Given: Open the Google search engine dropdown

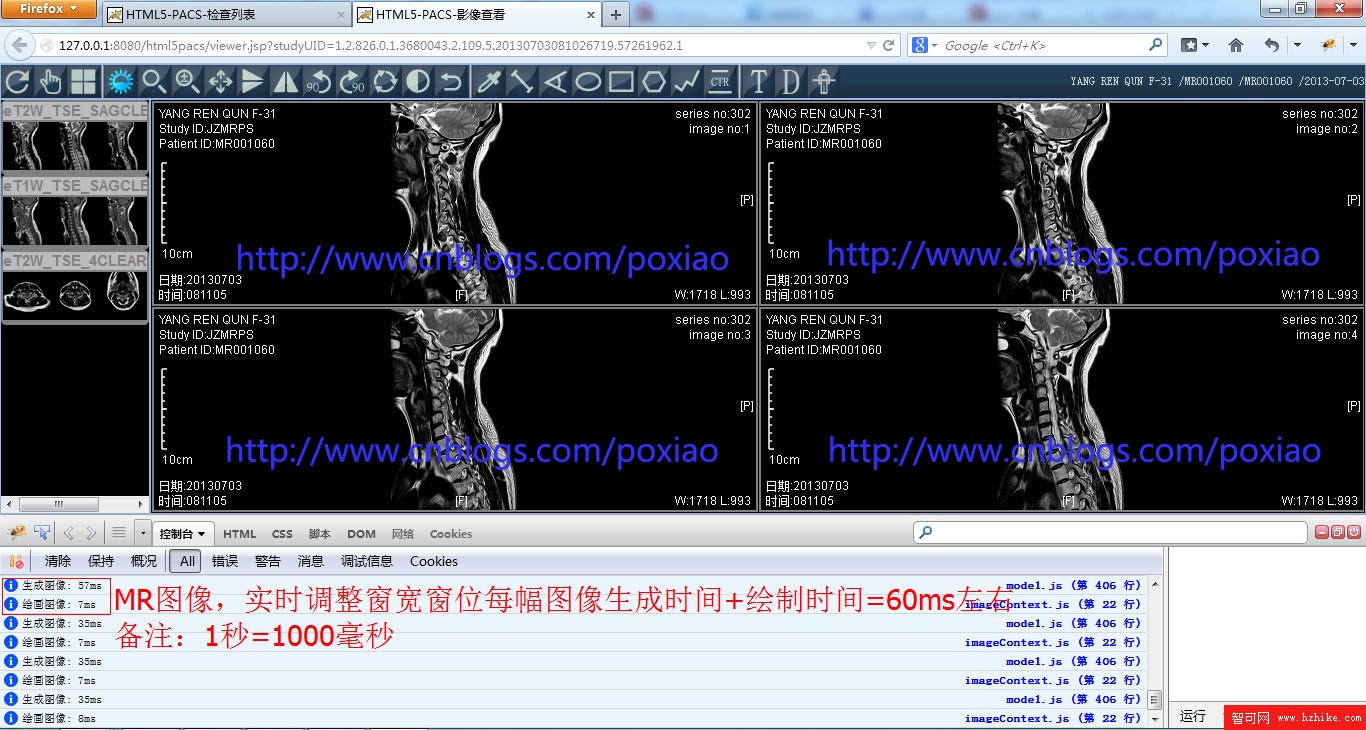Looking at the screenshot, I should tap(926, 45).
